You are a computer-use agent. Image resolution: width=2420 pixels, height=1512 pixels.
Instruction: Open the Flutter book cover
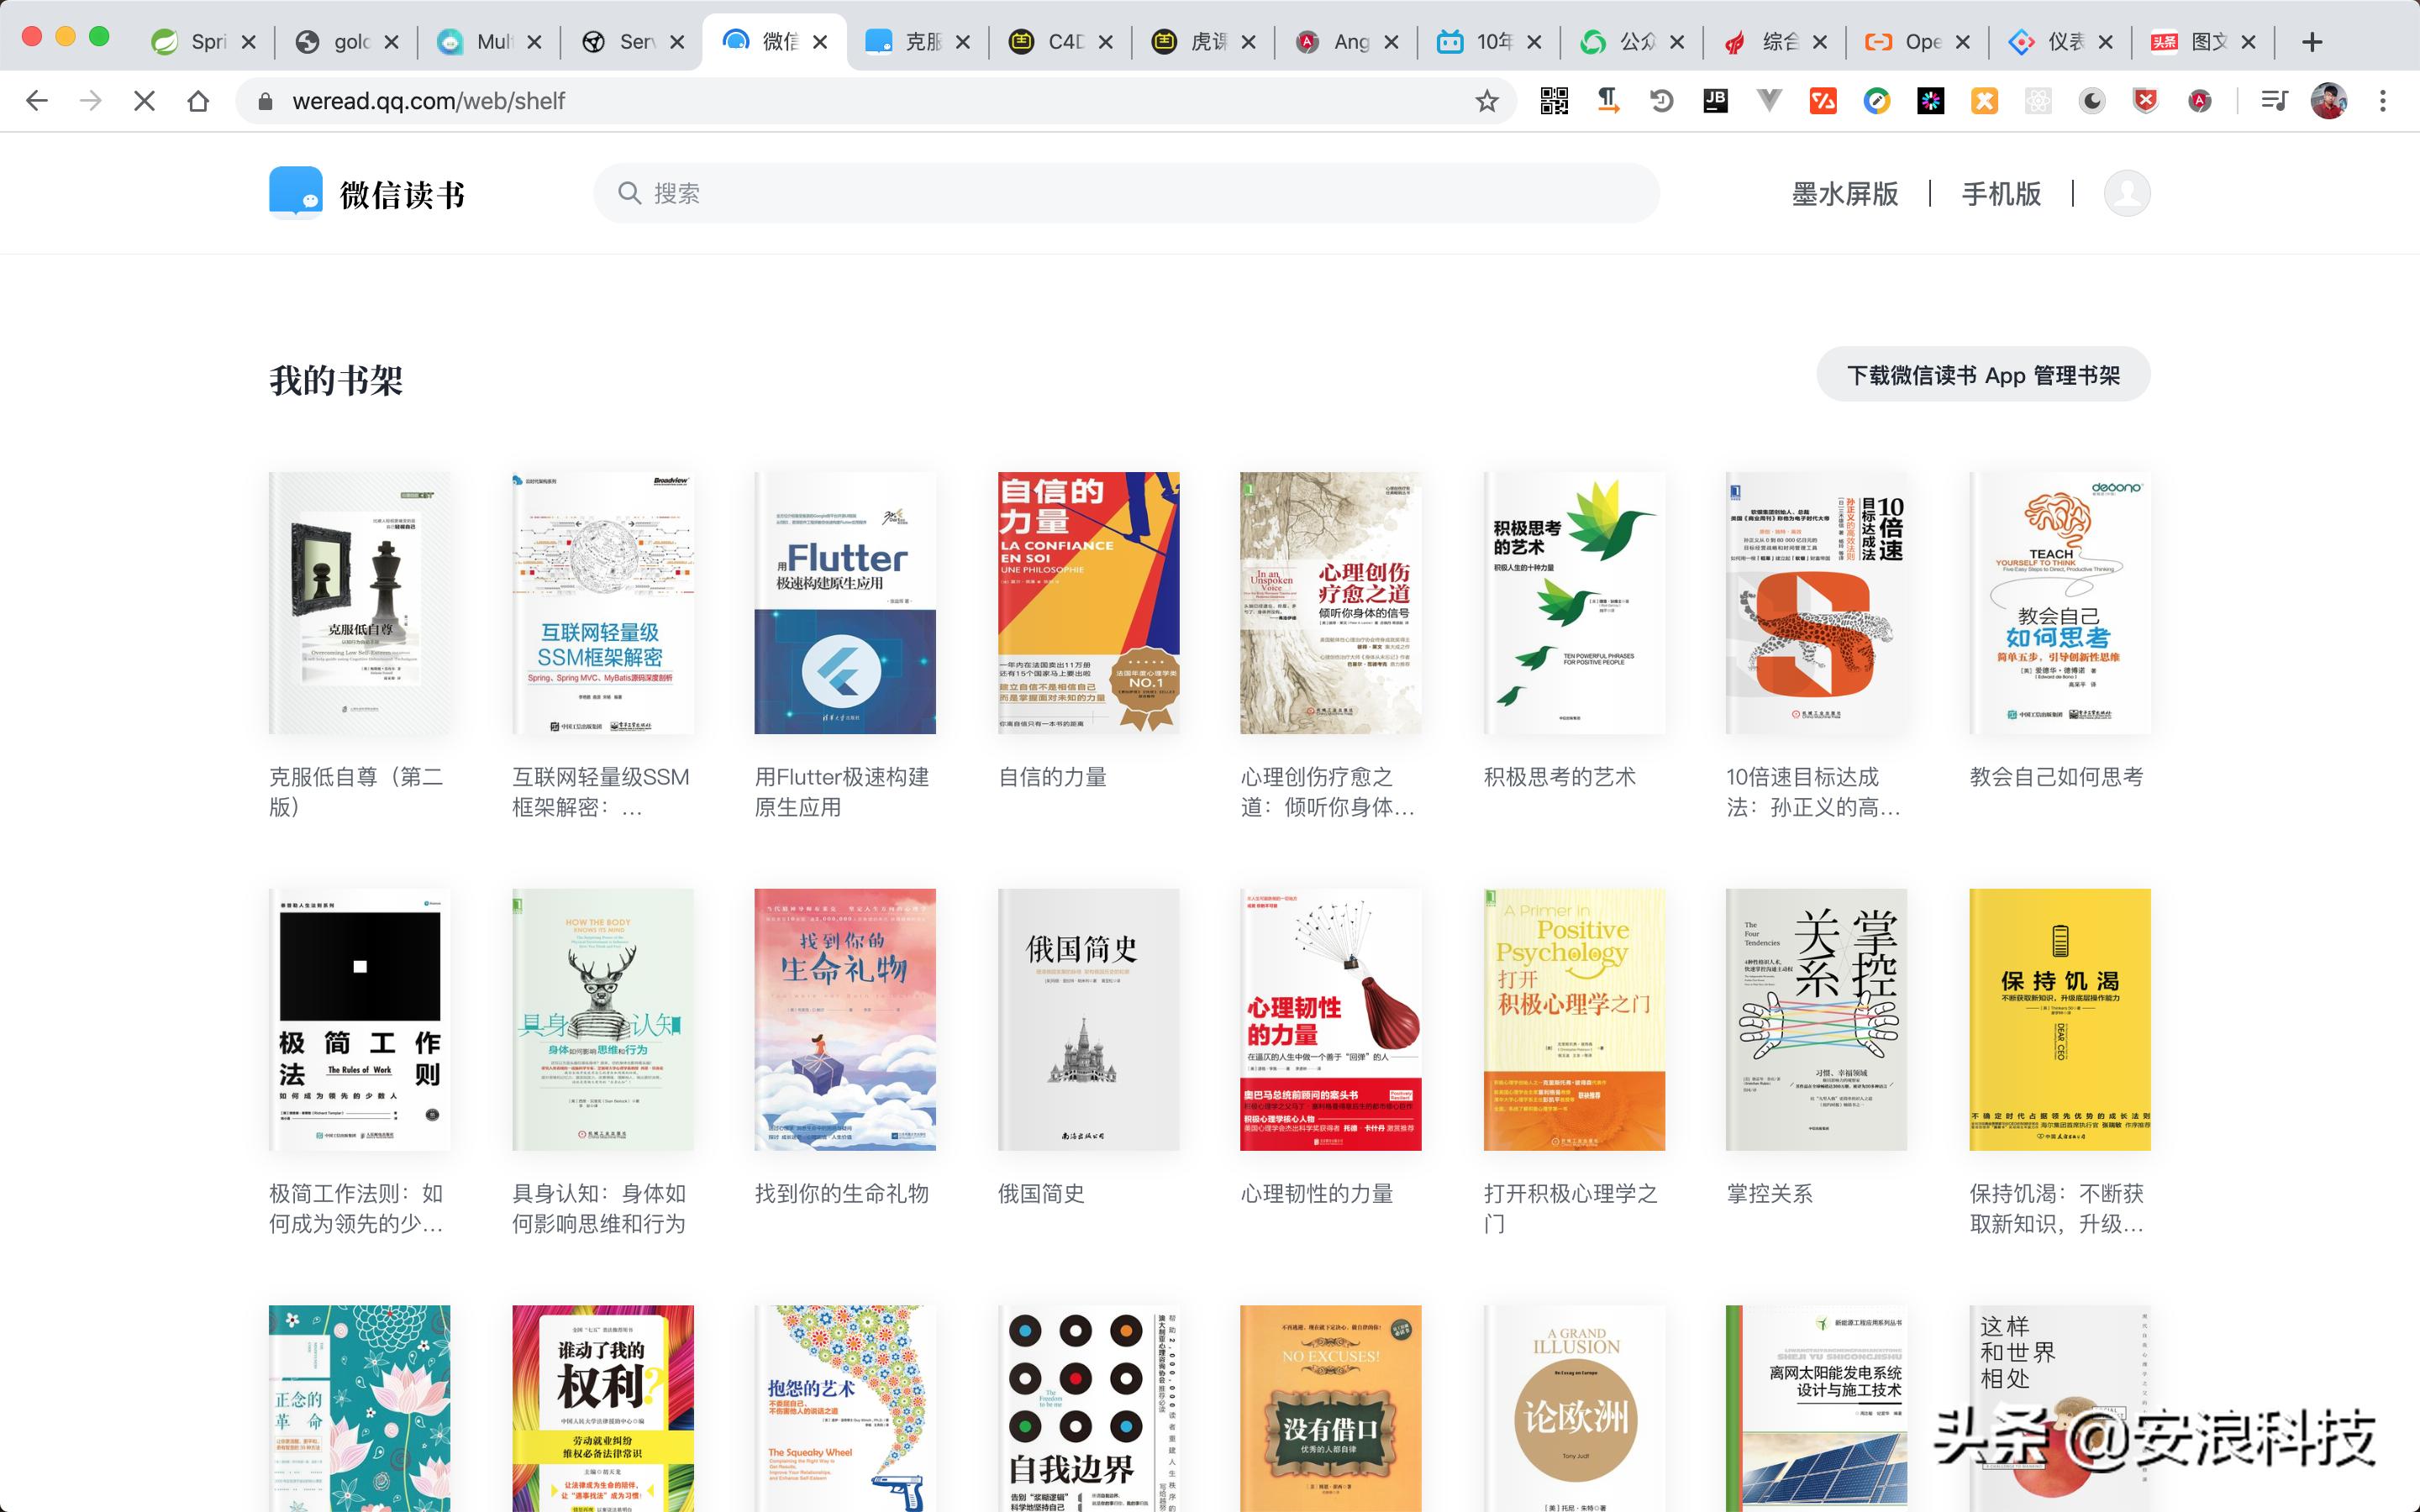pos(845,603)
